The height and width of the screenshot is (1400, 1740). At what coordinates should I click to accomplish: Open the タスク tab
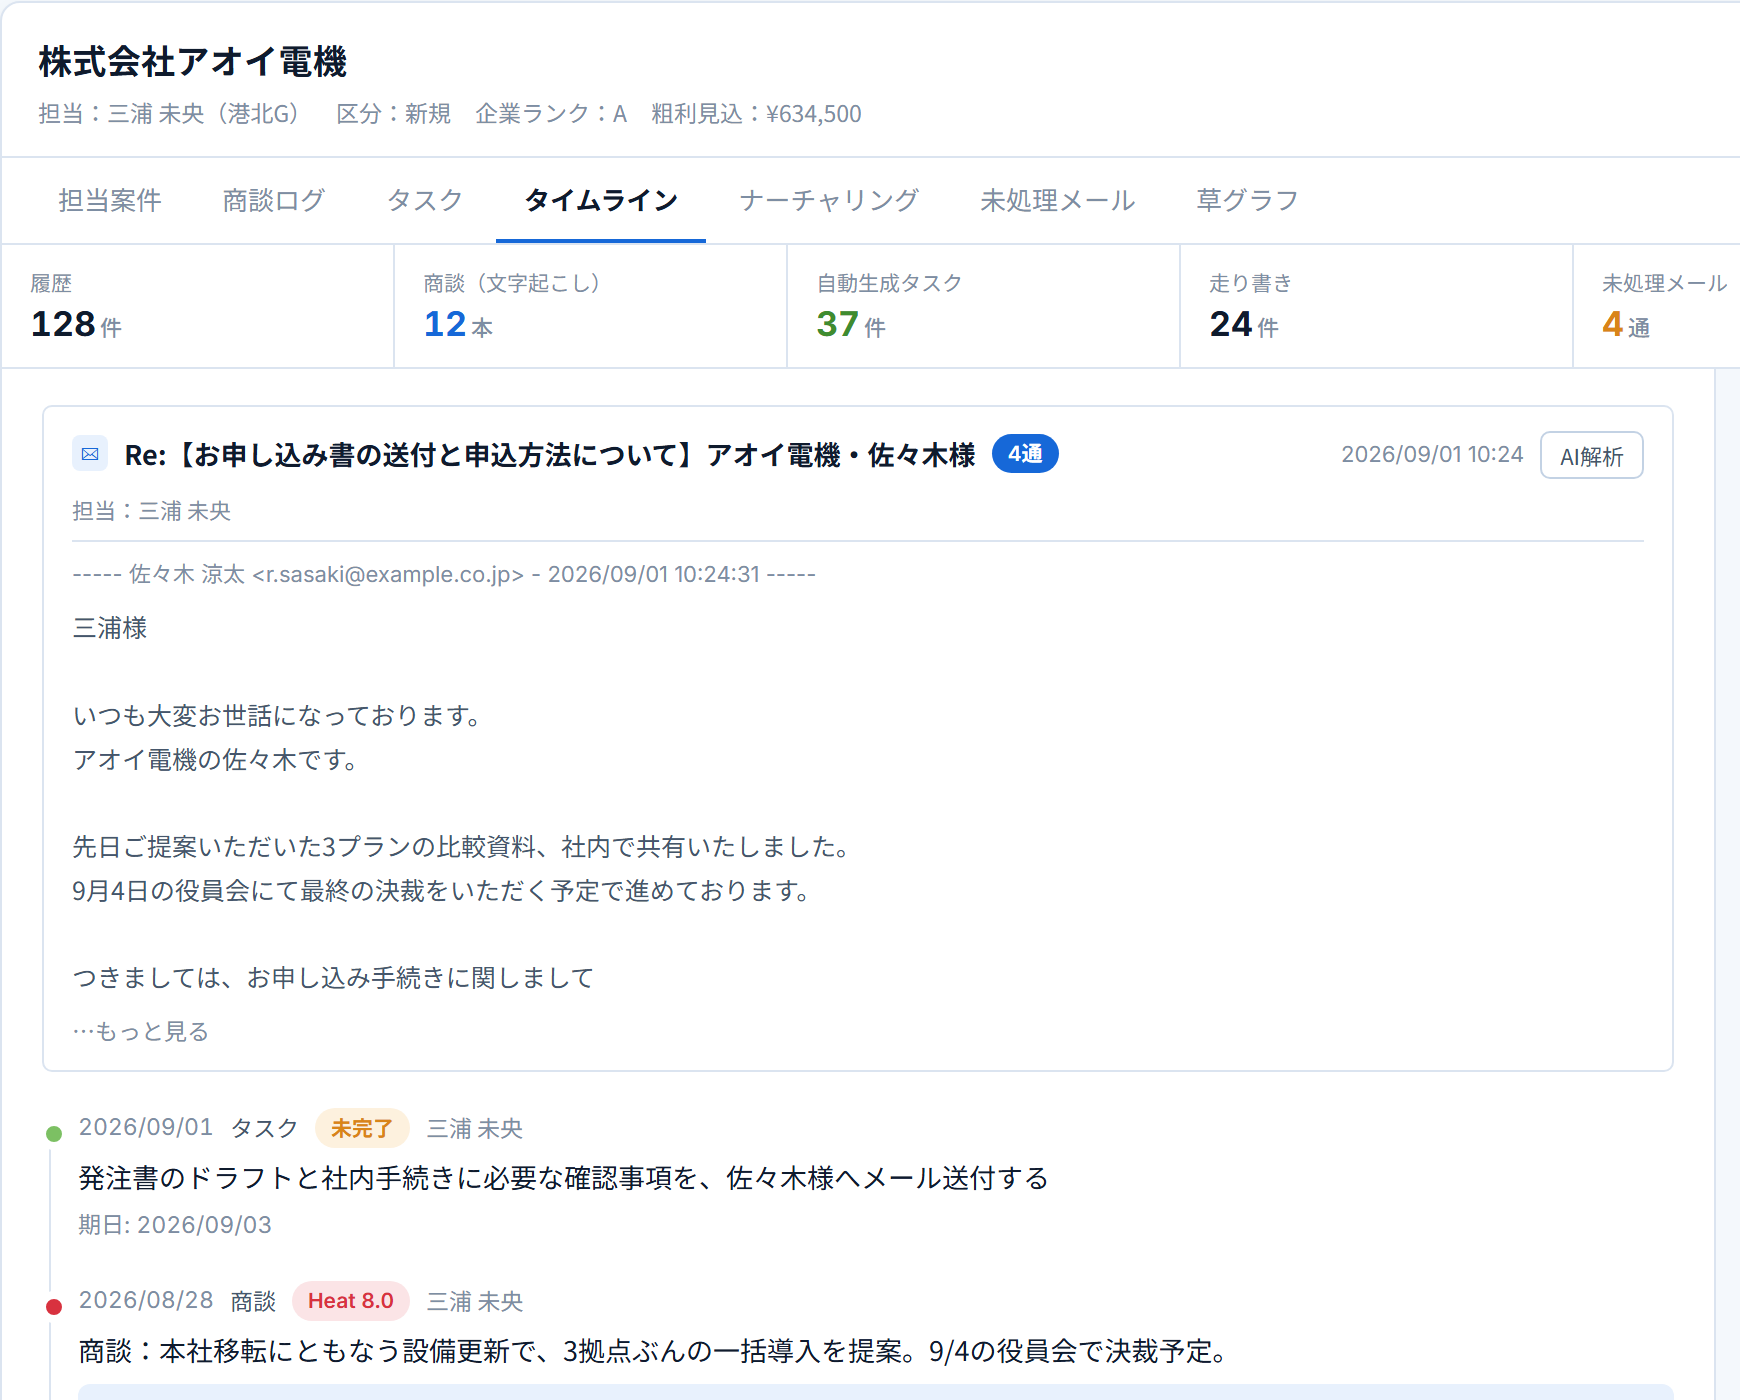(x=425, y=201)
